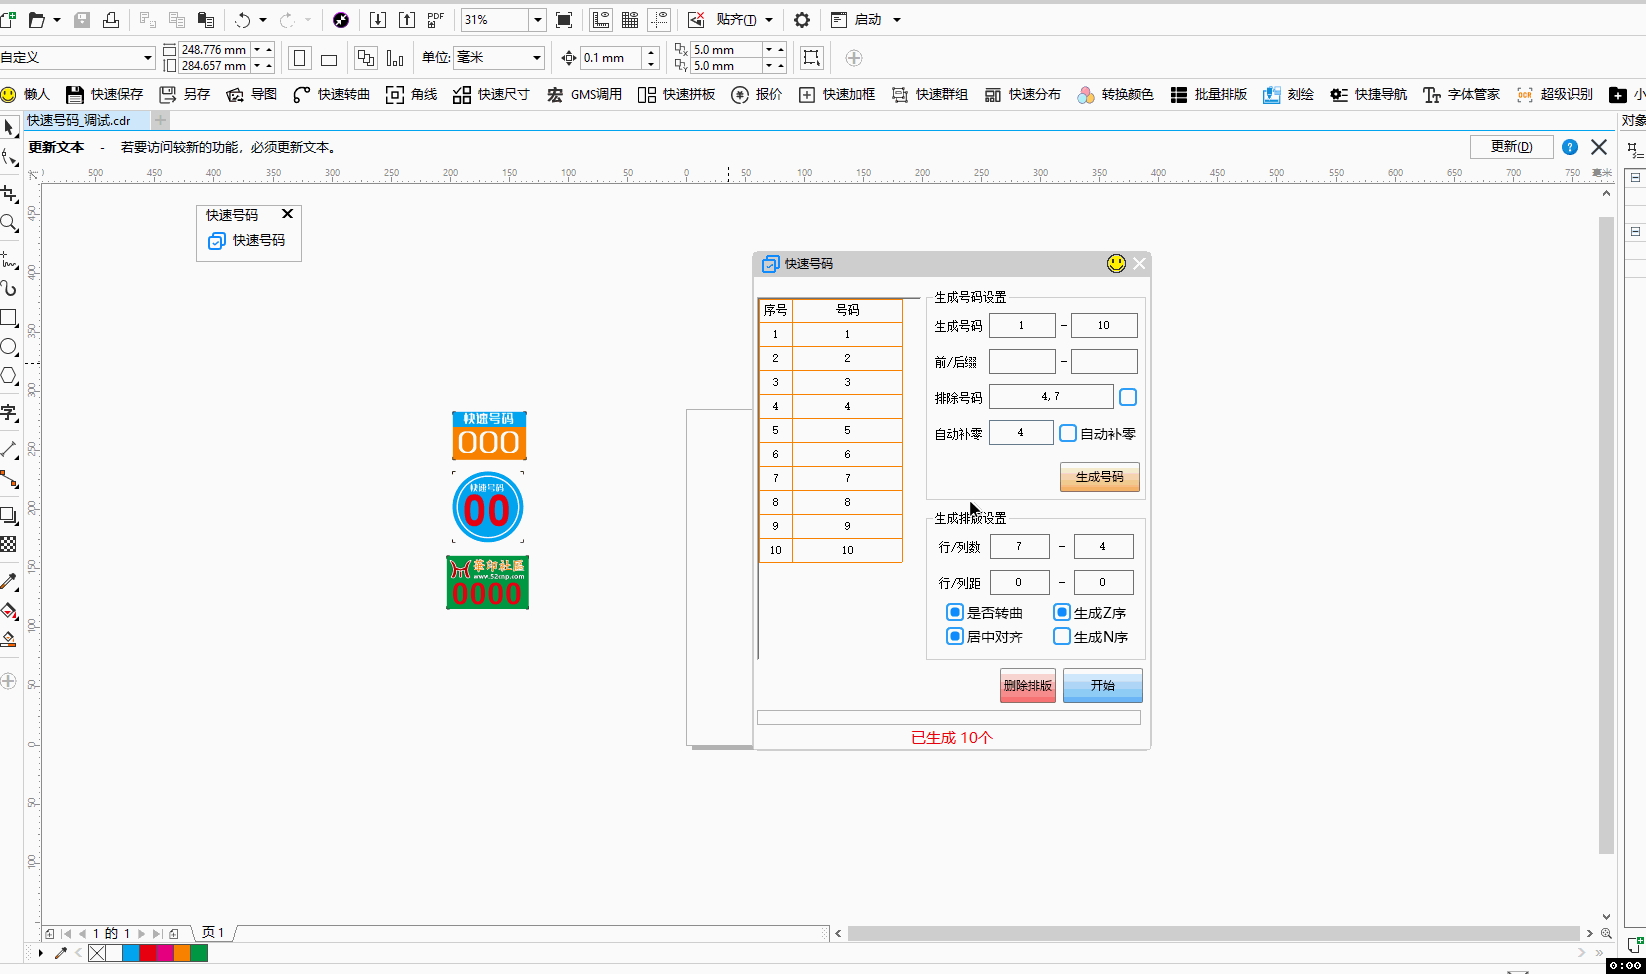Click the Publish to PDF icon
1646x974 pixels.
click(x=436, y=20)
